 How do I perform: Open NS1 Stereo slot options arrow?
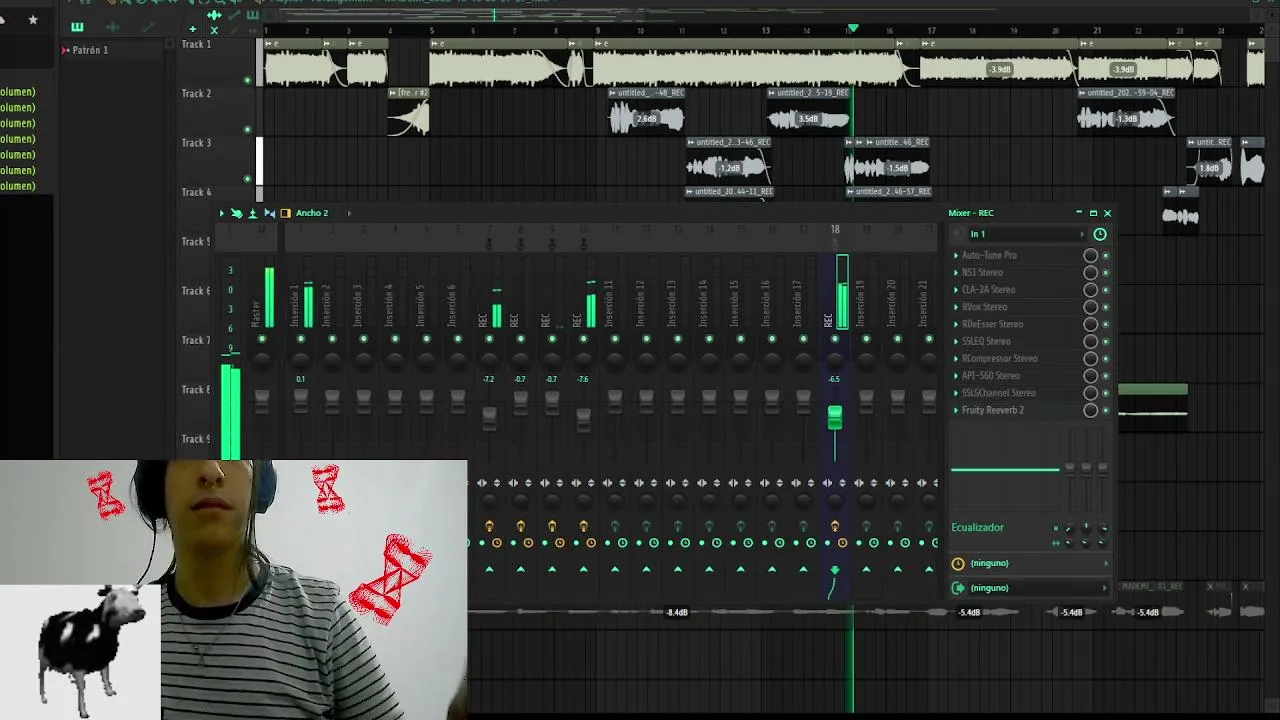(956, 272)
